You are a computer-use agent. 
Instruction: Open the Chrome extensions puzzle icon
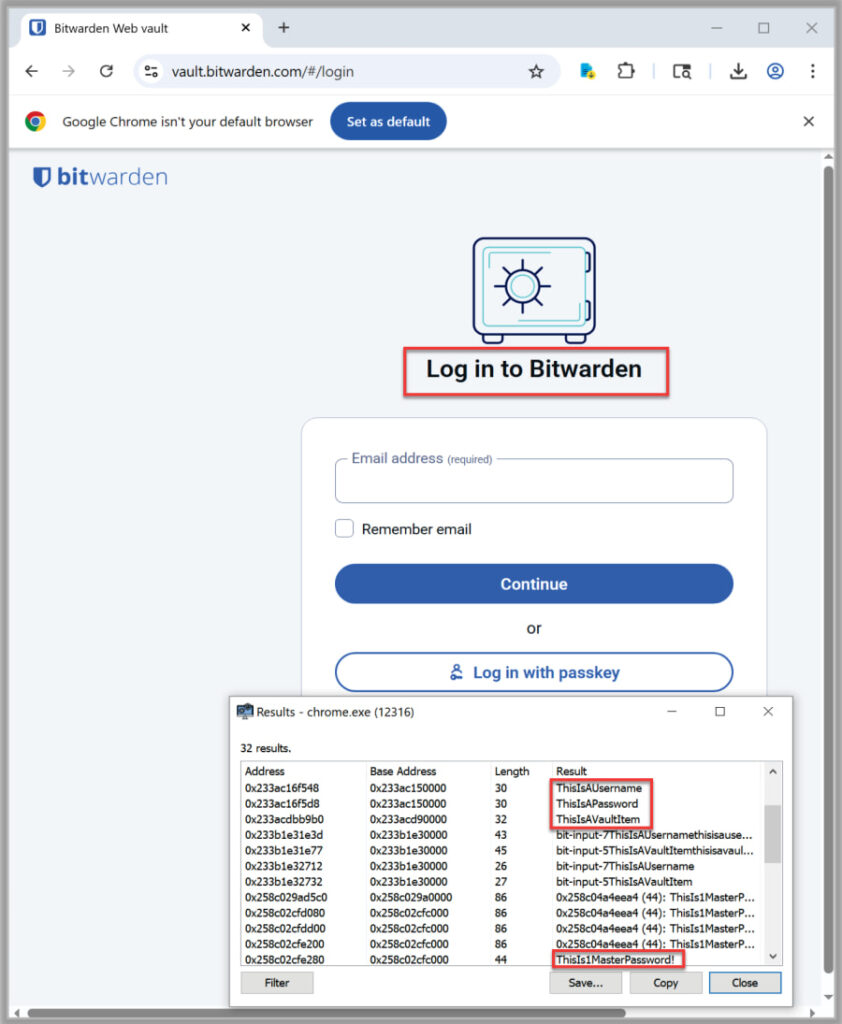coord(626,71)
